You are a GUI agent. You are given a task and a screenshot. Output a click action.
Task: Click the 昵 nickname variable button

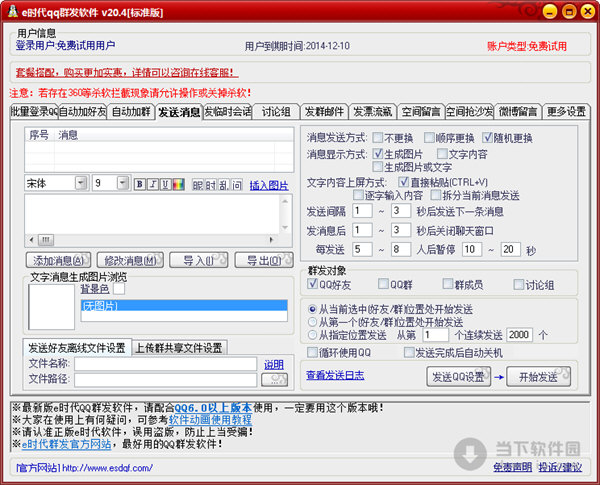click(x=198, y=185)
